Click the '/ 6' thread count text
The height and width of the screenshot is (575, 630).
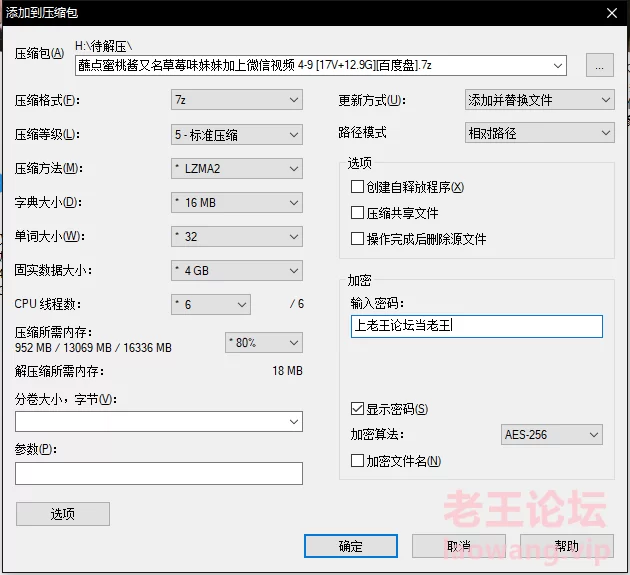[x=297, y=304]
